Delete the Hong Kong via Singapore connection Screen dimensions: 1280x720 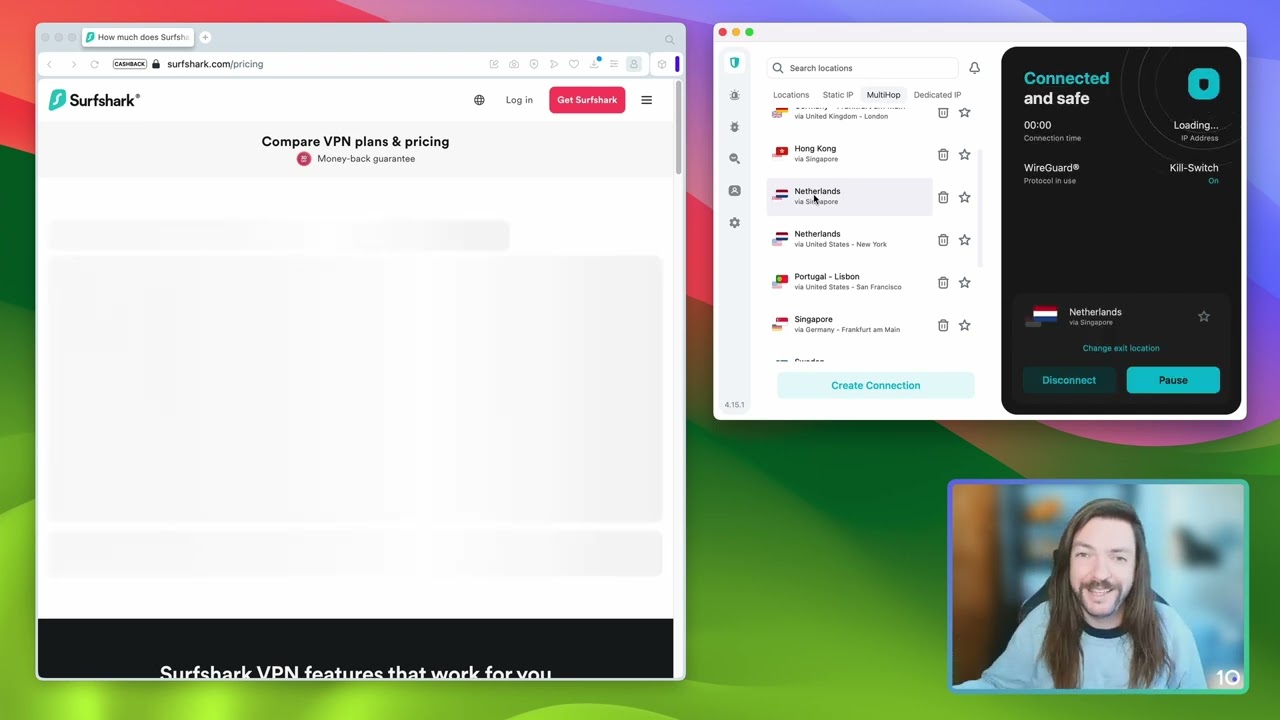[943, 155]
